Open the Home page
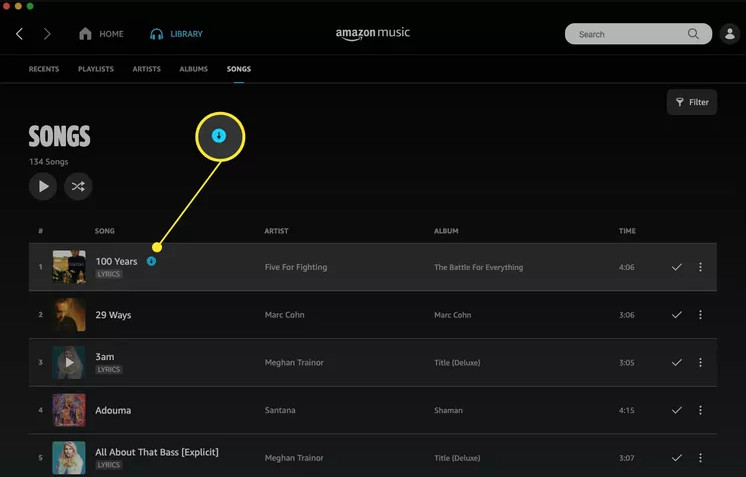The width and height of the screenshot is (746, 477). click(101, 34)
